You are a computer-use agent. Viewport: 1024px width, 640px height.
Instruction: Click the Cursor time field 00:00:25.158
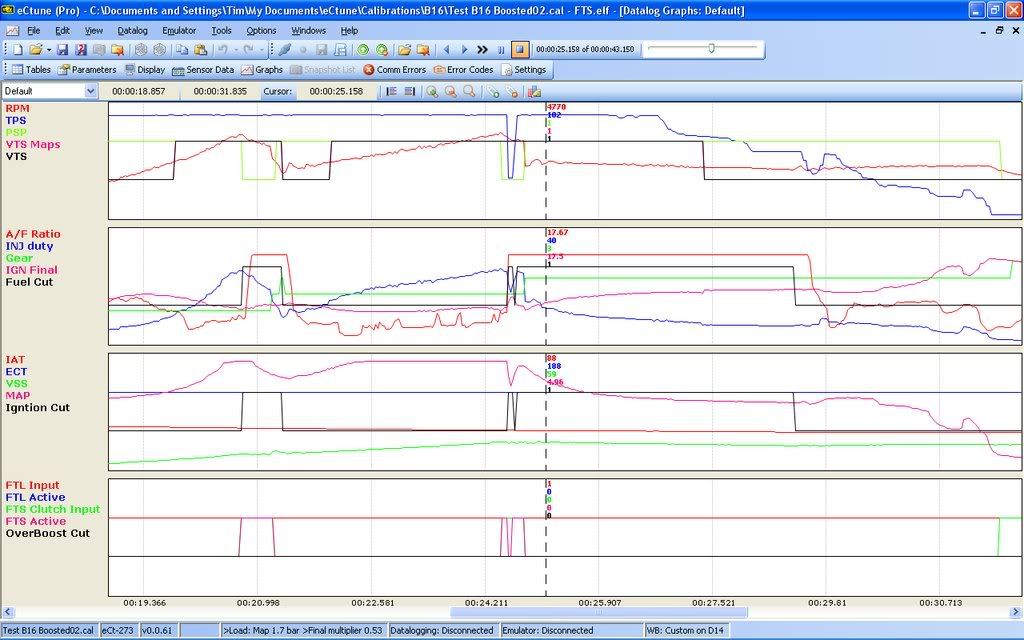(336, 91)
